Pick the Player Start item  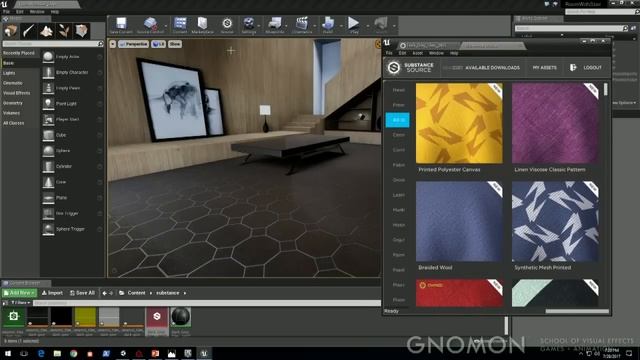pos(72,119)
